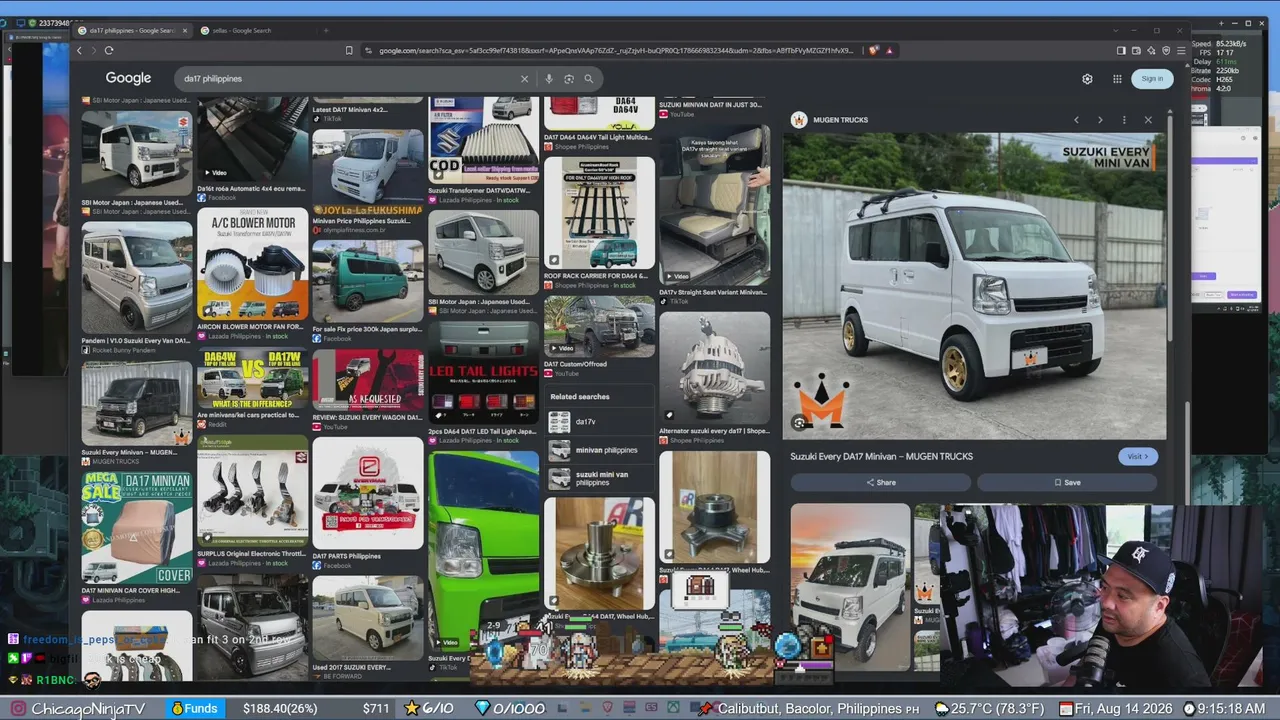The image size is (1280, 720).
Task: Start voice search via microphone icon
Action: click(x=549, y=79)
